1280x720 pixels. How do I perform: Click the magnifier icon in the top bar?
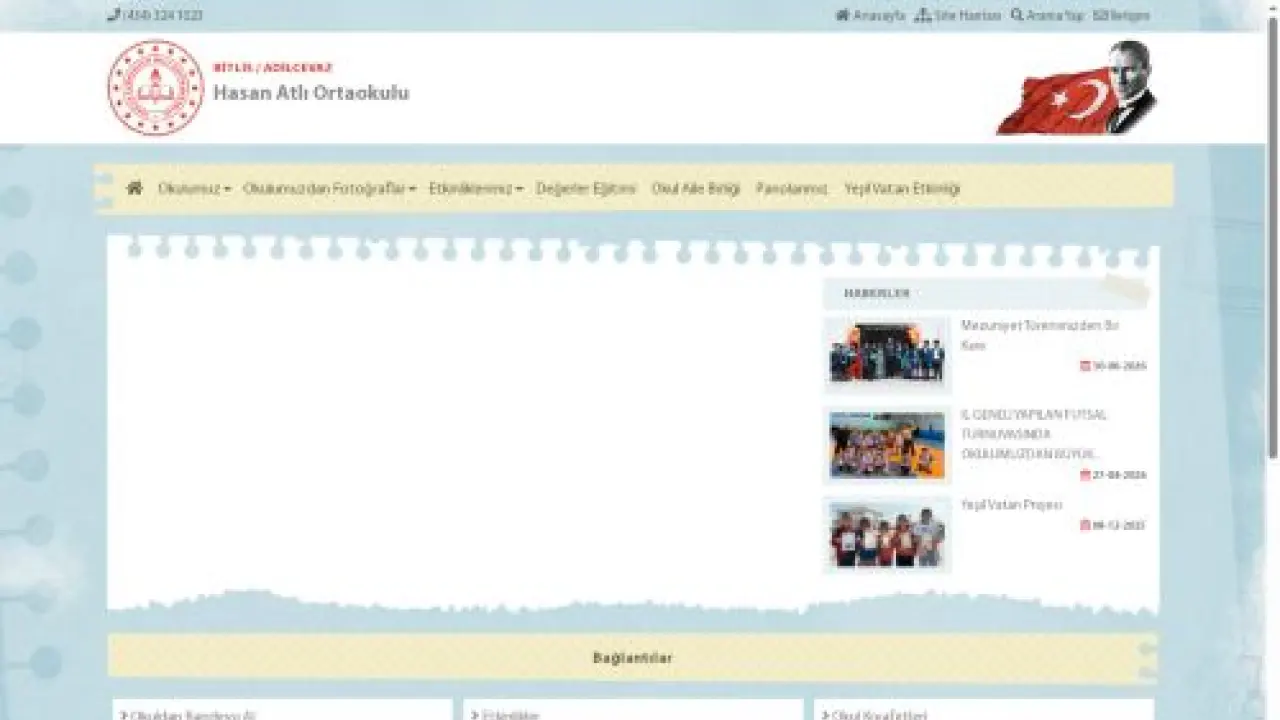pos(1017,16)
